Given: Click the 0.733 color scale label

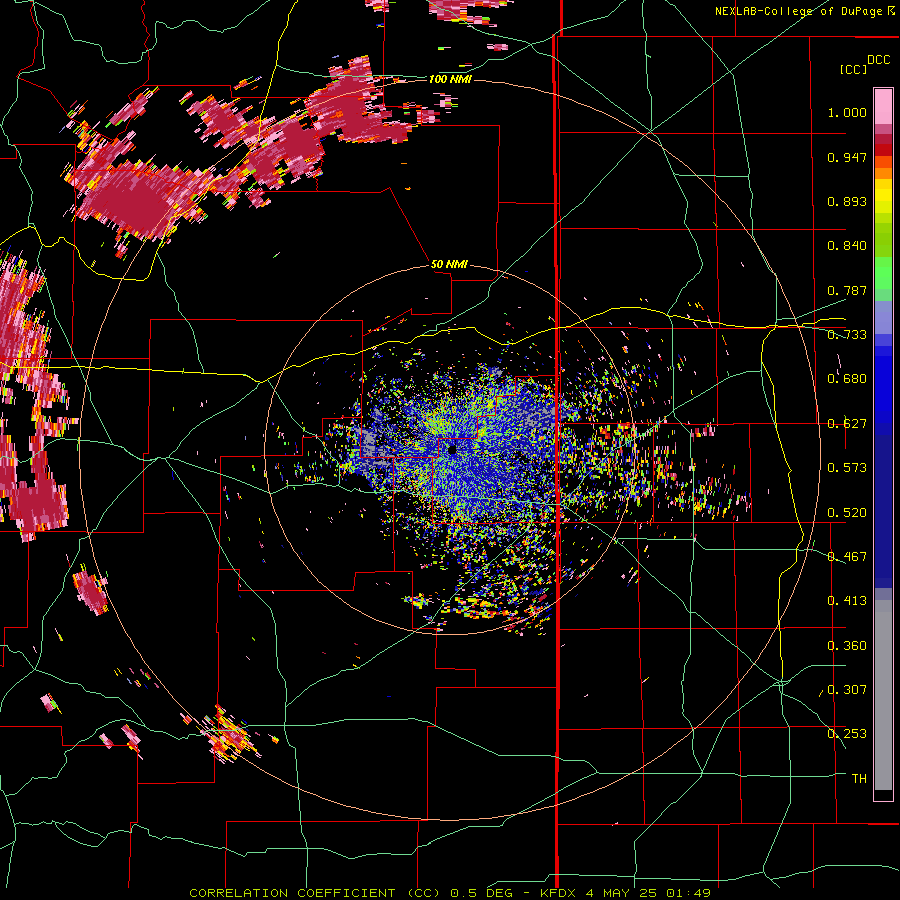Looking at the screenshot, I should point(847,335).
